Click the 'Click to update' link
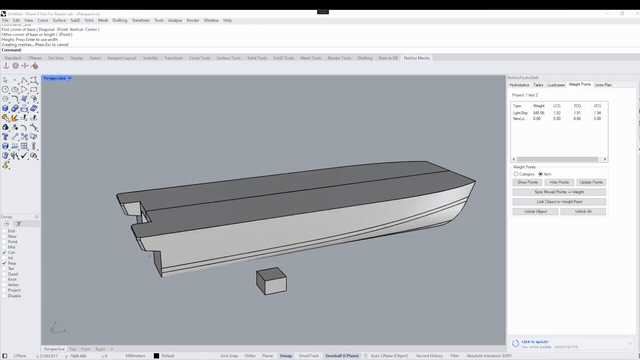640x360 pixels. coord(535,342)
